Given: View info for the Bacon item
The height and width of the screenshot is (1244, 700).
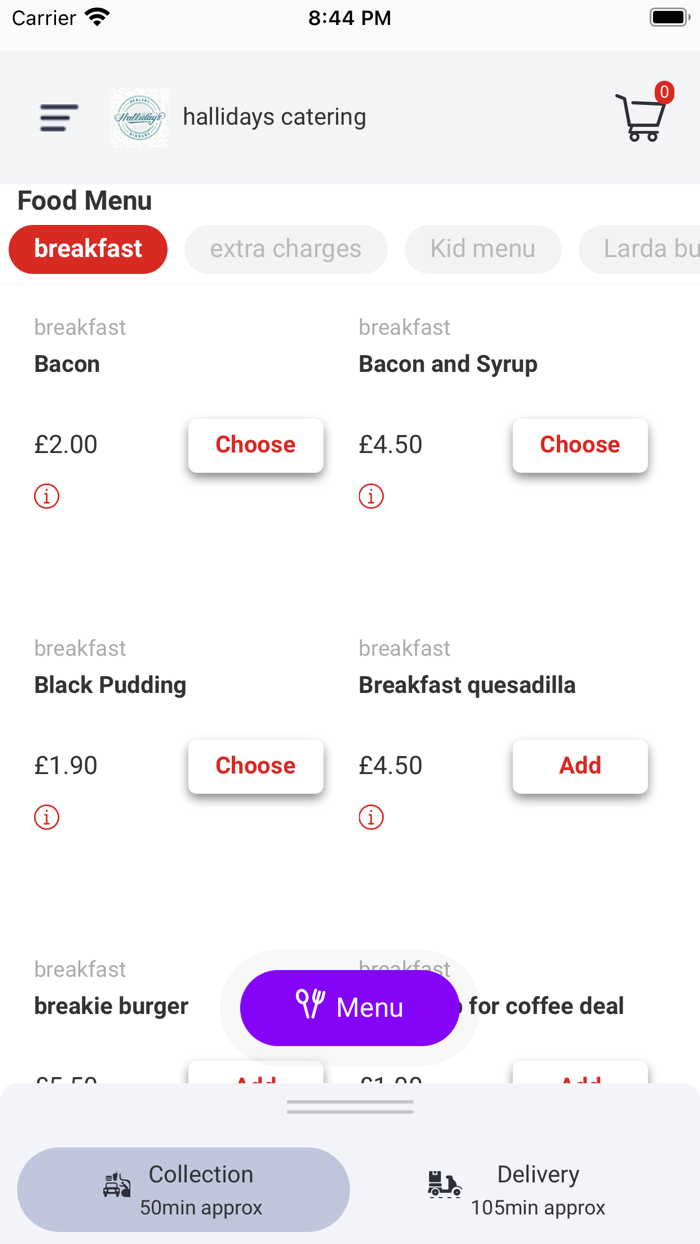Looking at the screenshot, I should 46,495.
